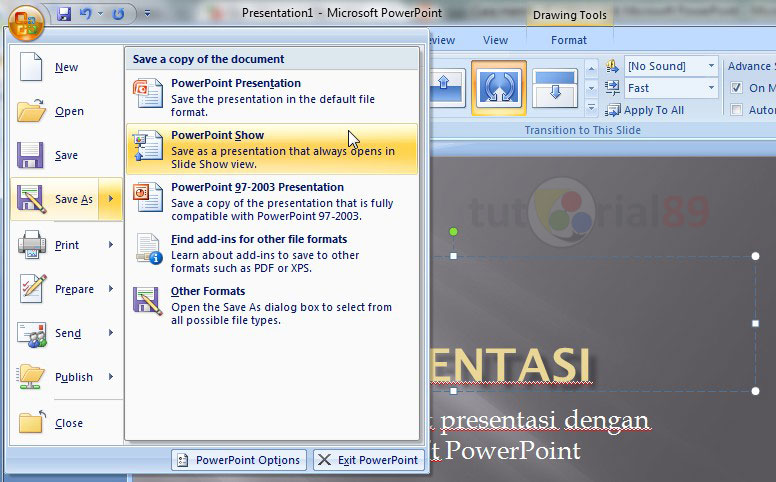Click the round Office button
The height and width of the screenshot is (482, 776).
[x=26, y=23]
